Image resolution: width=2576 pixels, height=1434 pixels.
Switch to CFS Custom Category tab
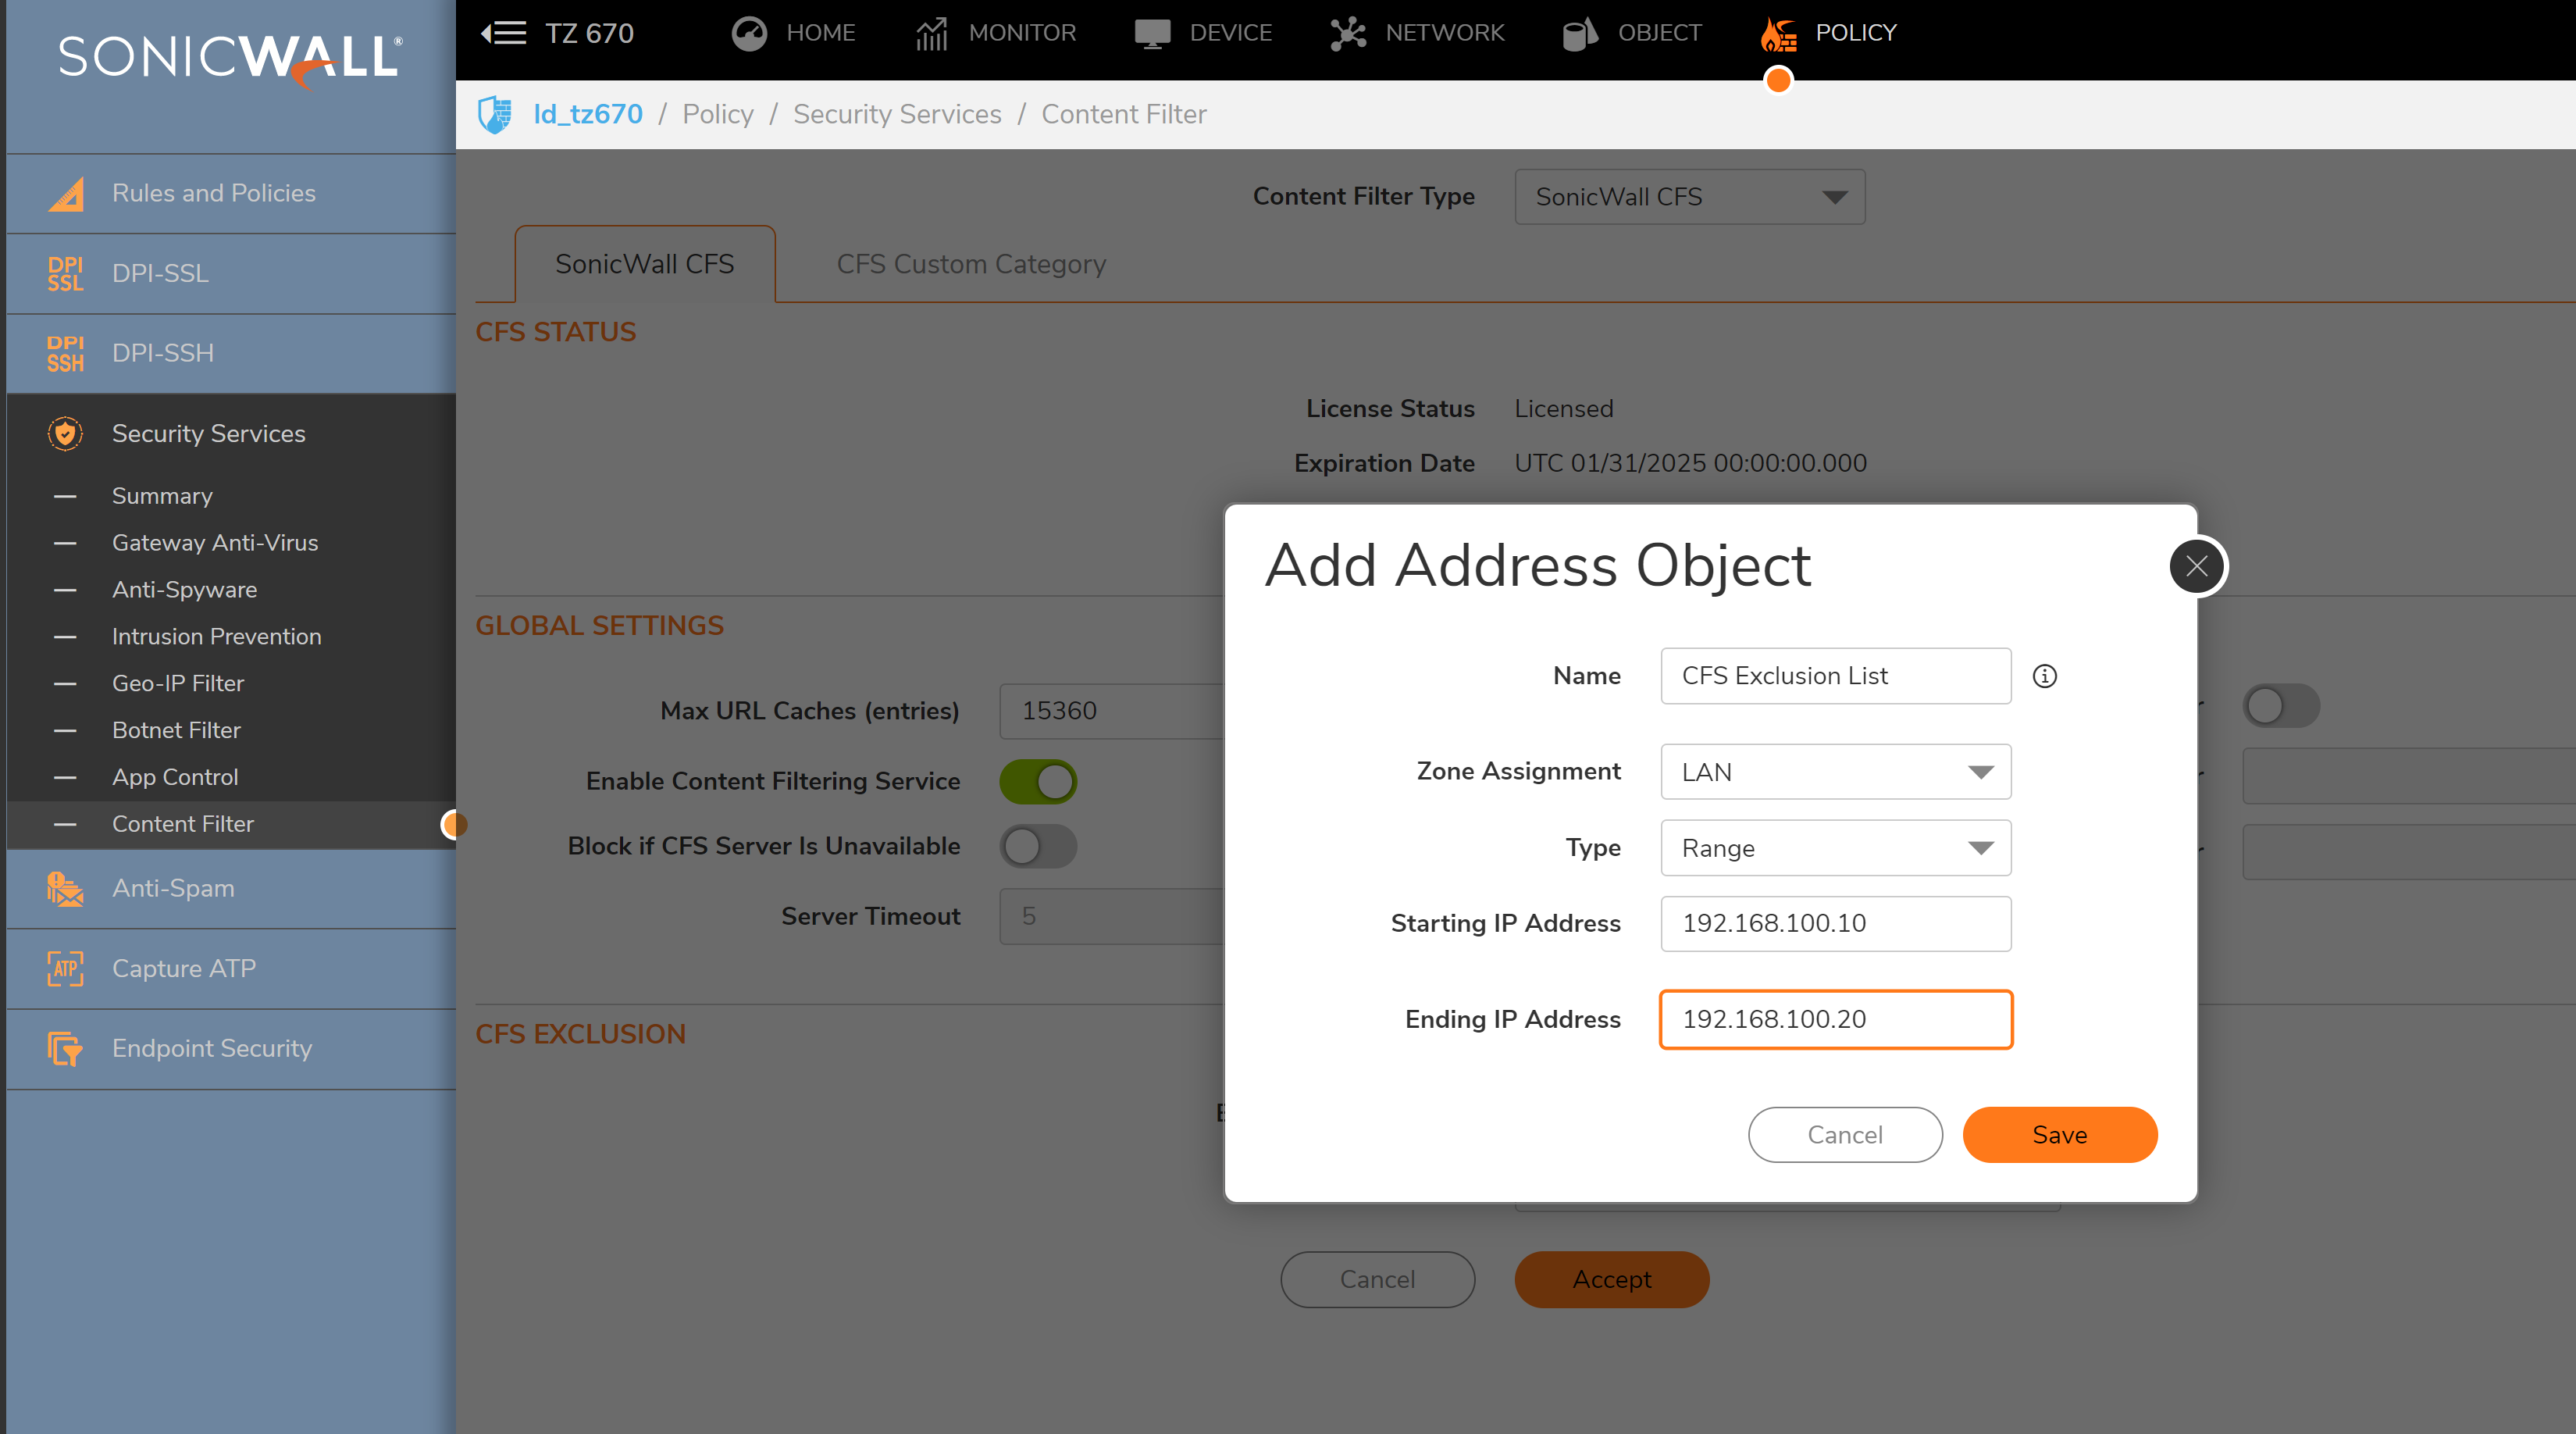tap(970, 264)
